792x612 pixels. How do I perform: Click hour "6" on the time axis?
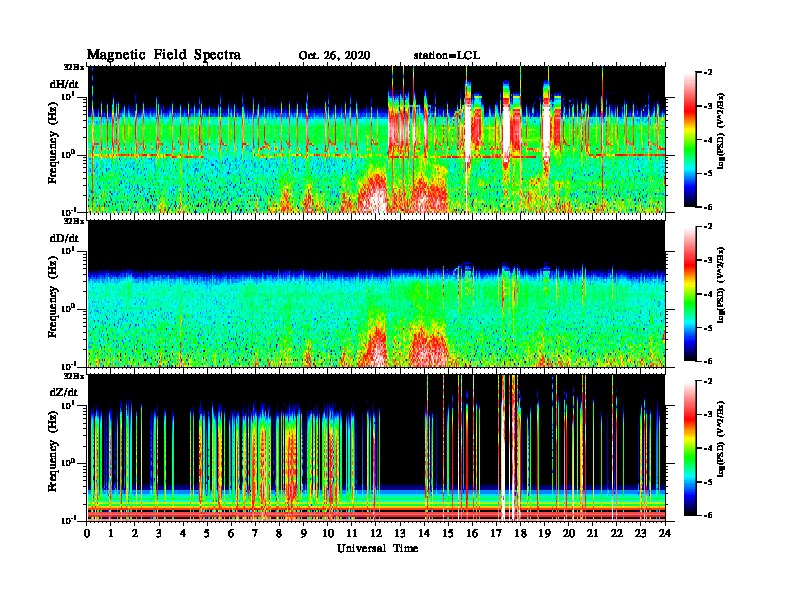tap(231, 533)
